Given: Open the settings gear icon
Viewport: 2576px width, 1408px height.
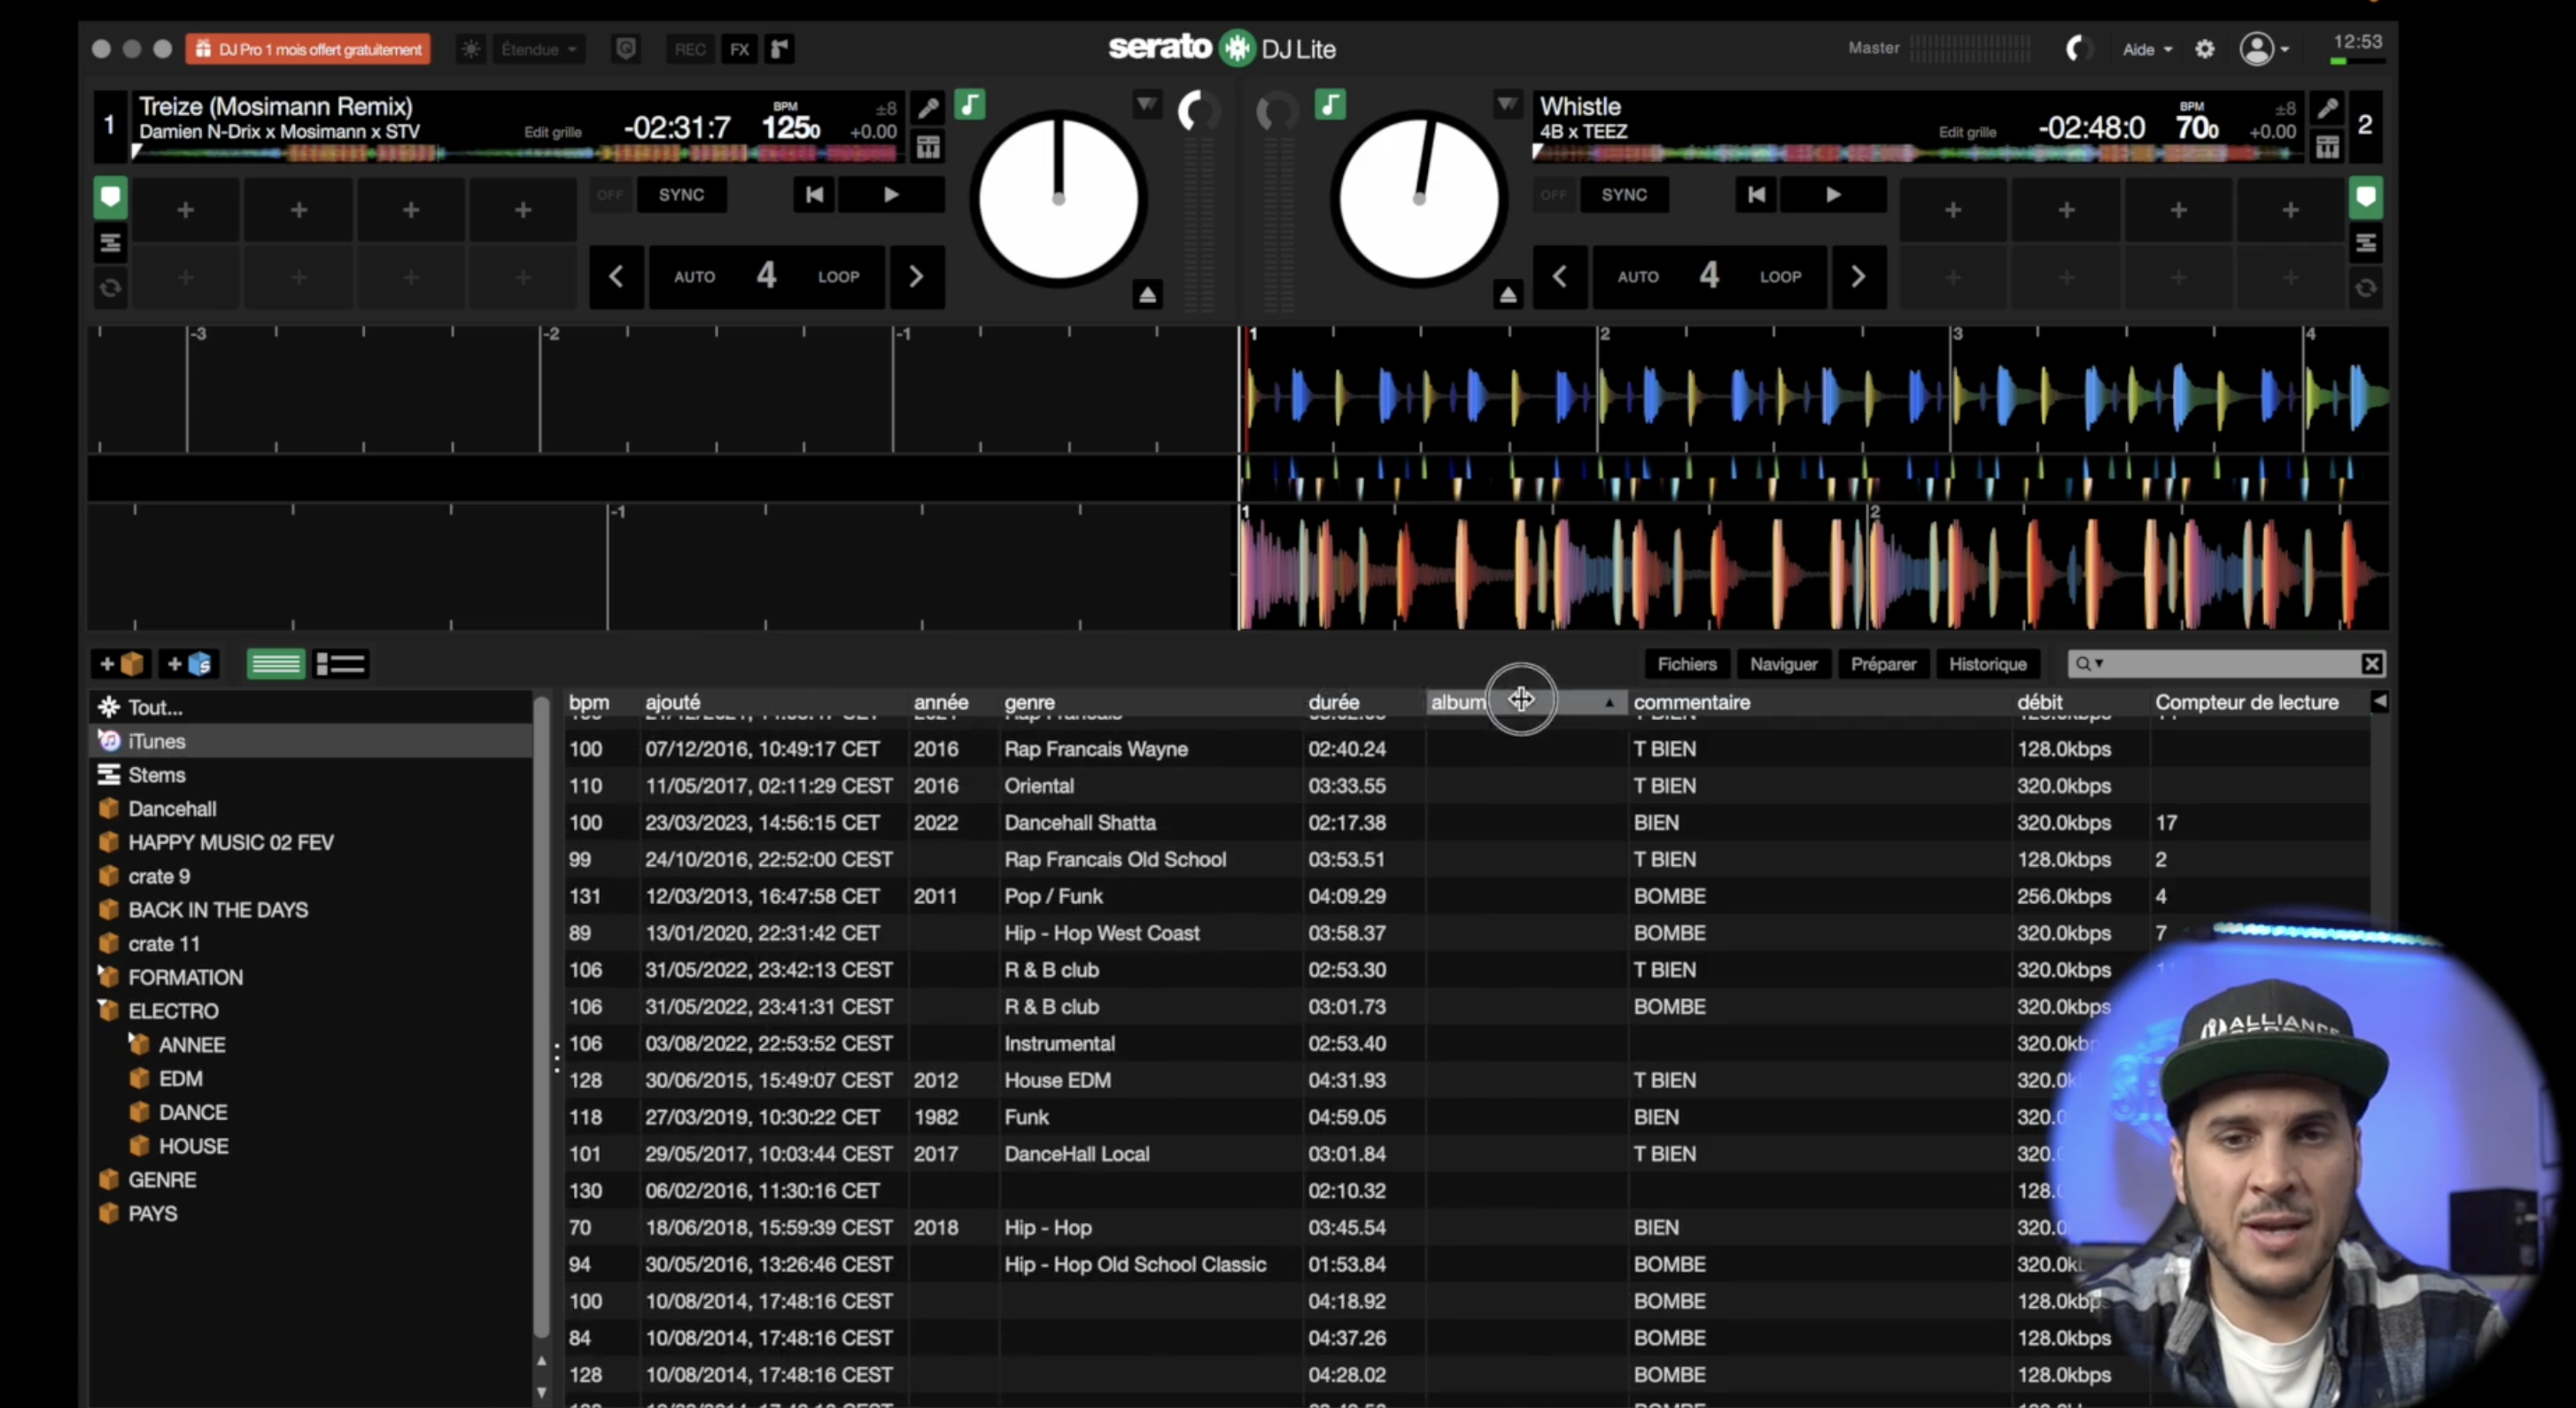Looking at the screenshot, I should point(2204,49).
